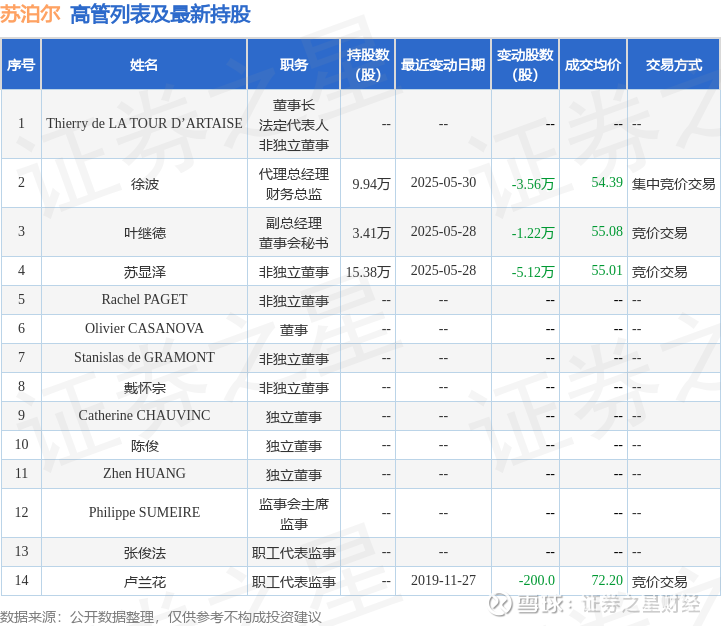This screenshot has height=626, width=721.
Task: Click the change value -1.22万
Action: pos(533,233)
